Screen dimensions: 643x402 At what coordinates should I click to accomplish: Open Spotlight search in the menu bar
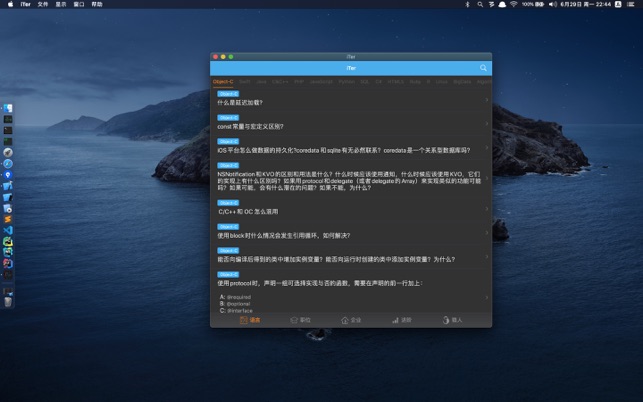click(x=480, y=4)
